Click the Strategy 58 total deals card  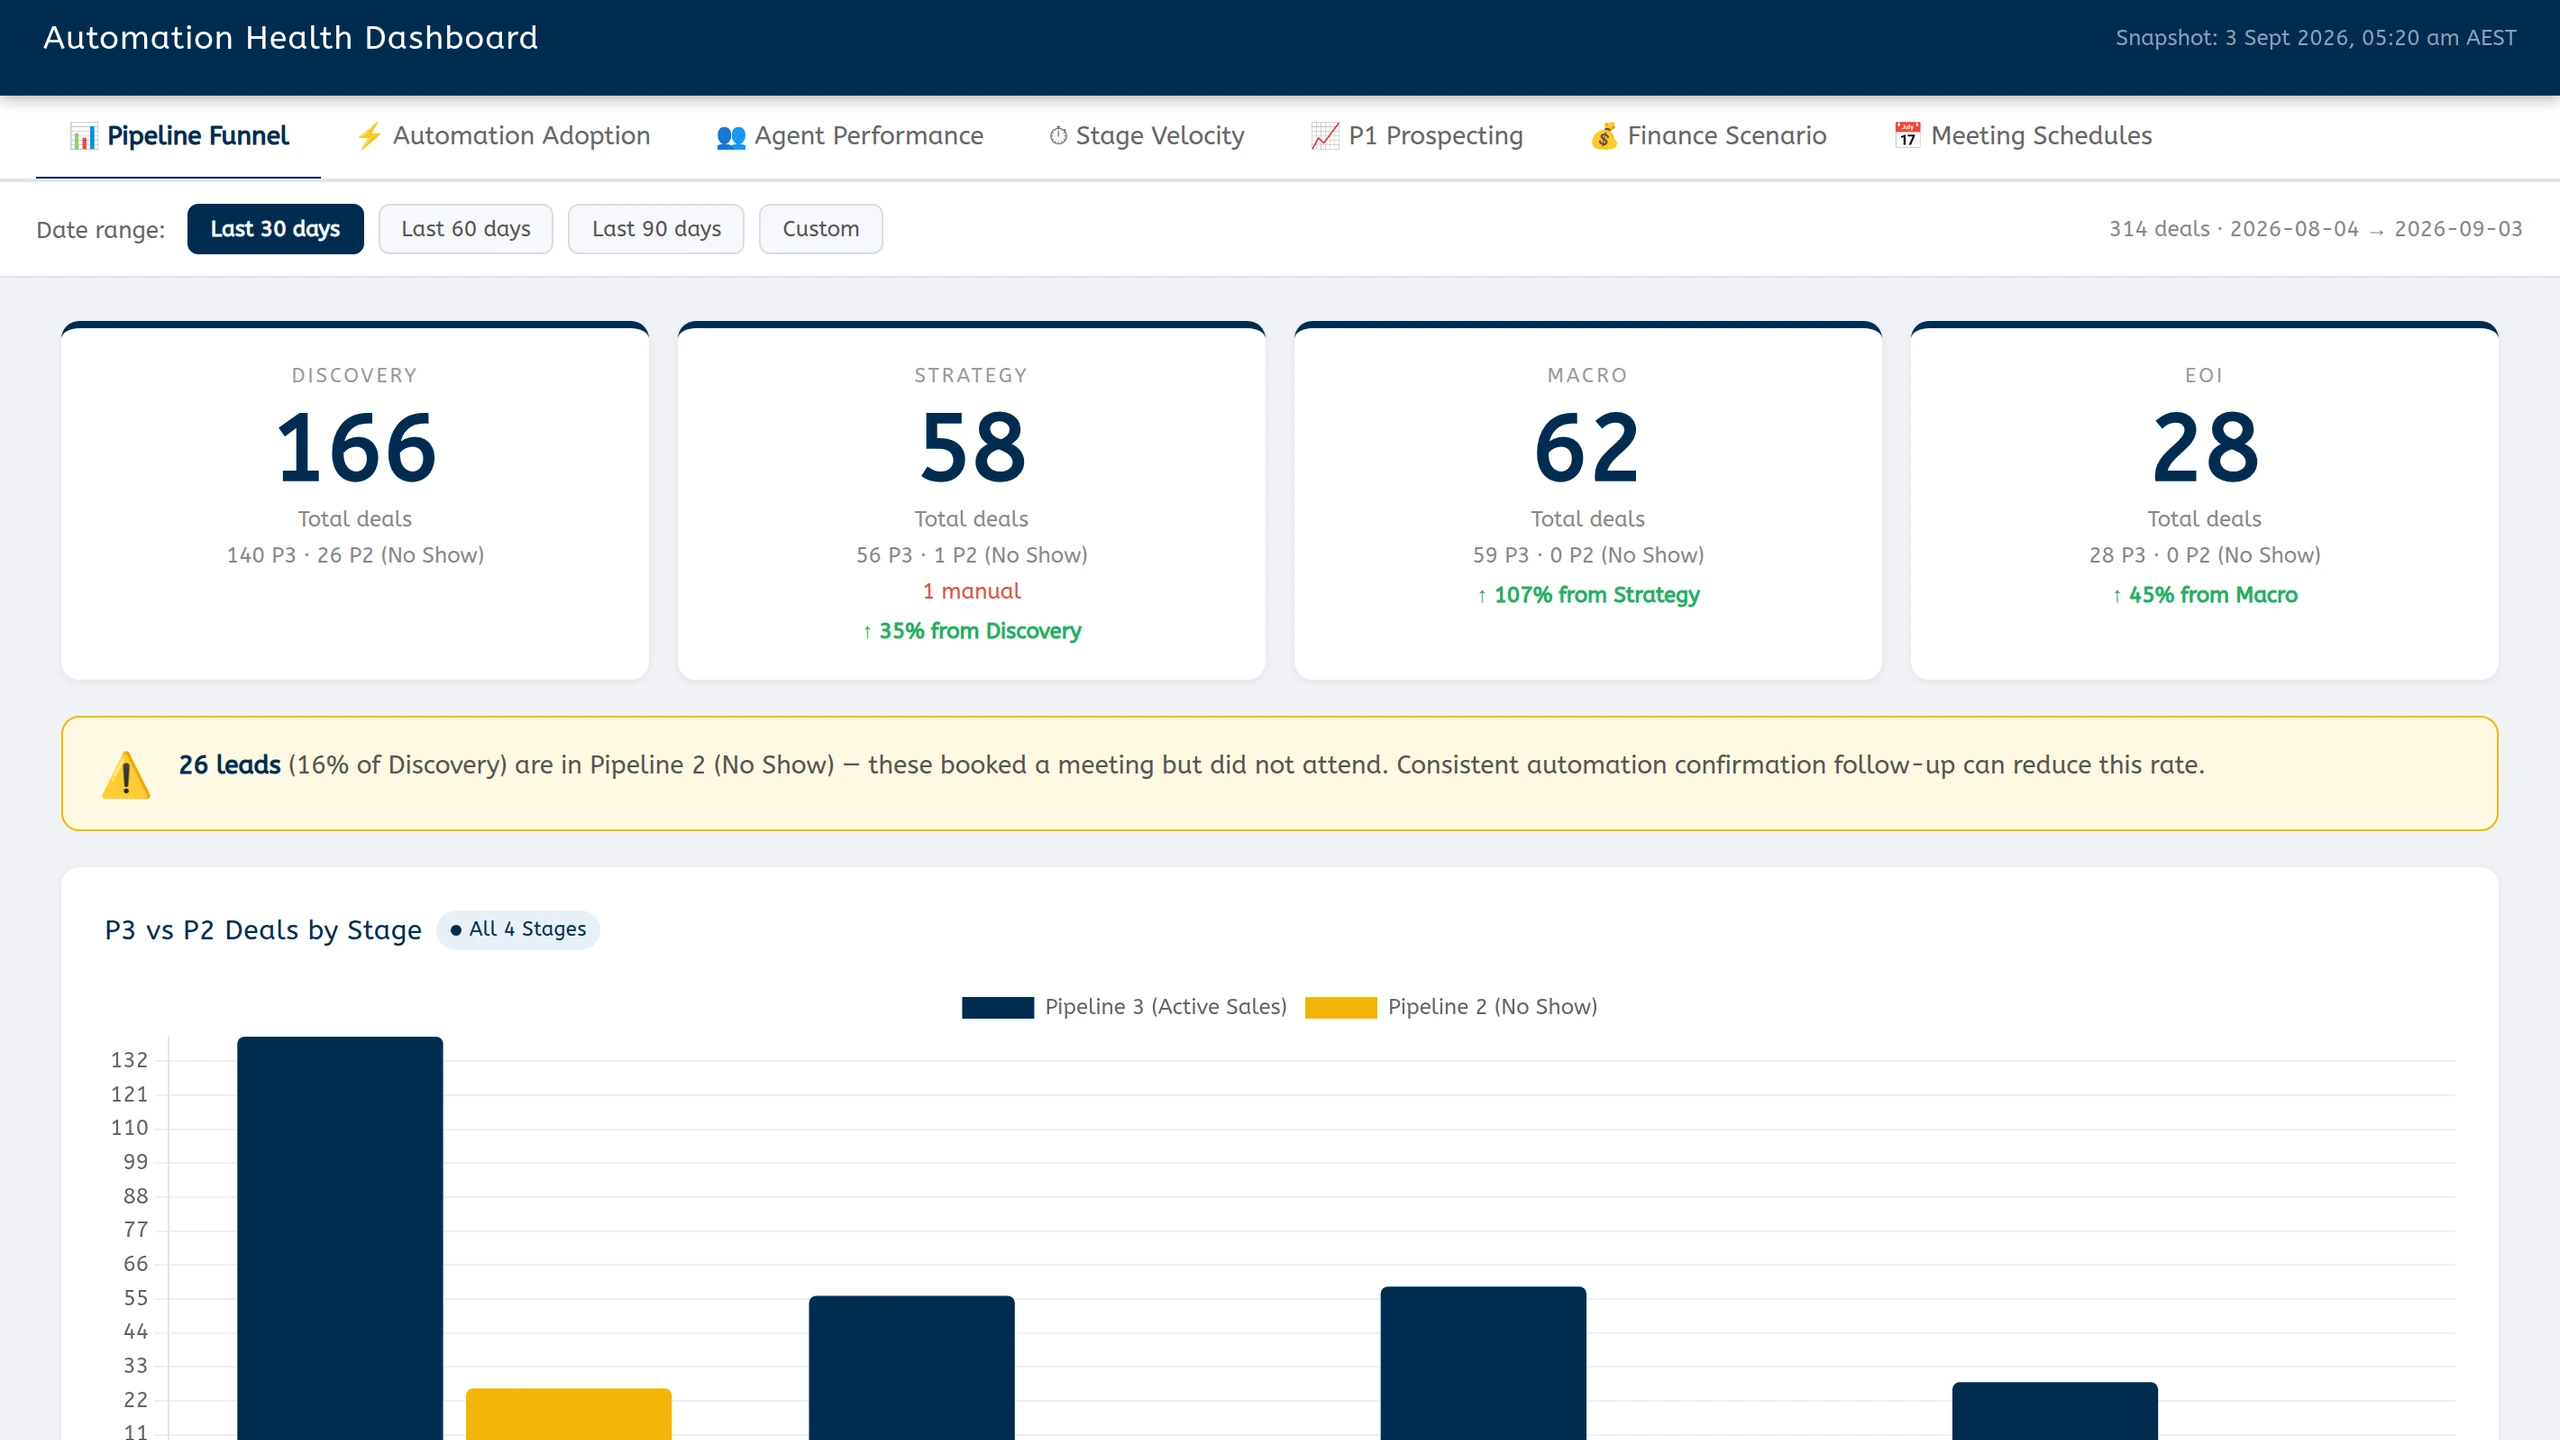pos(971,501)
